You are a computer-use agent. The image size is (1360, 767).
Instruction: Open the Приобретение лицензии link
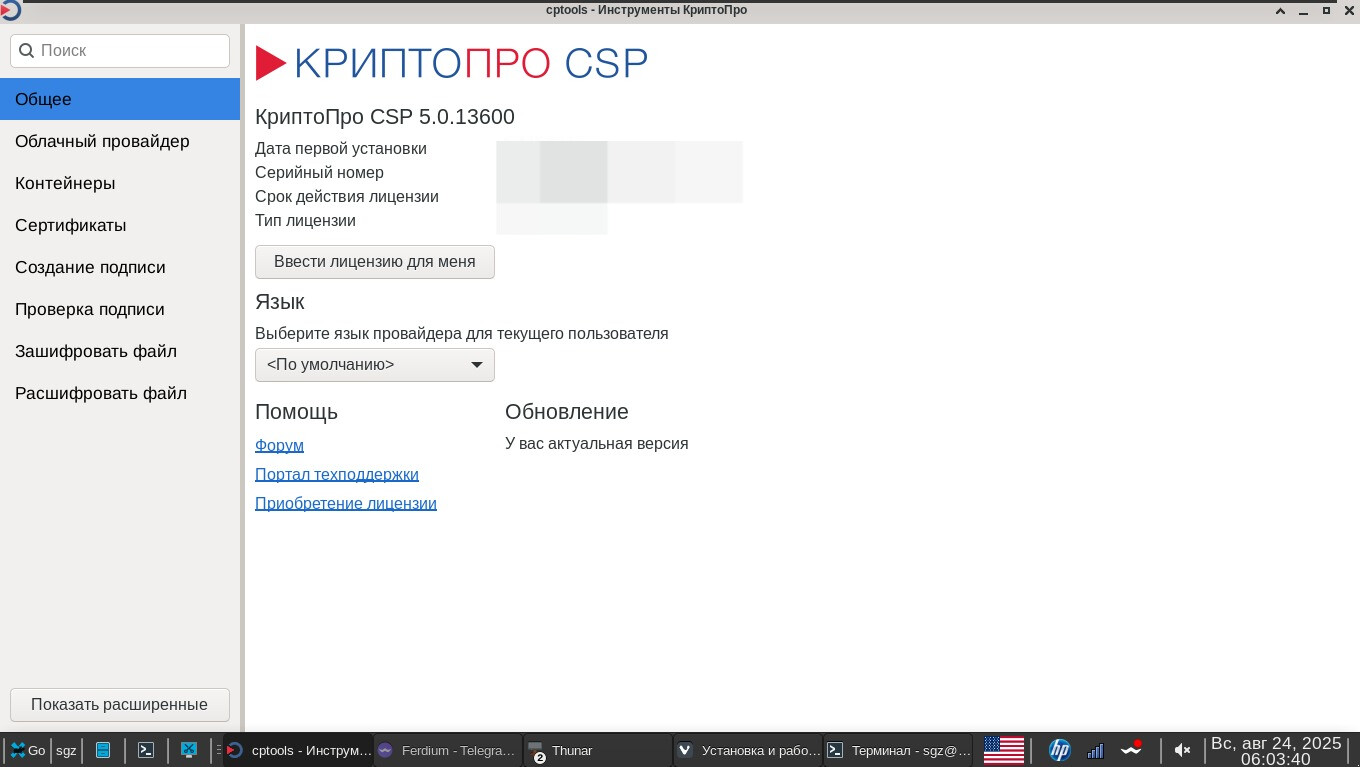click(x=346, y=503)
